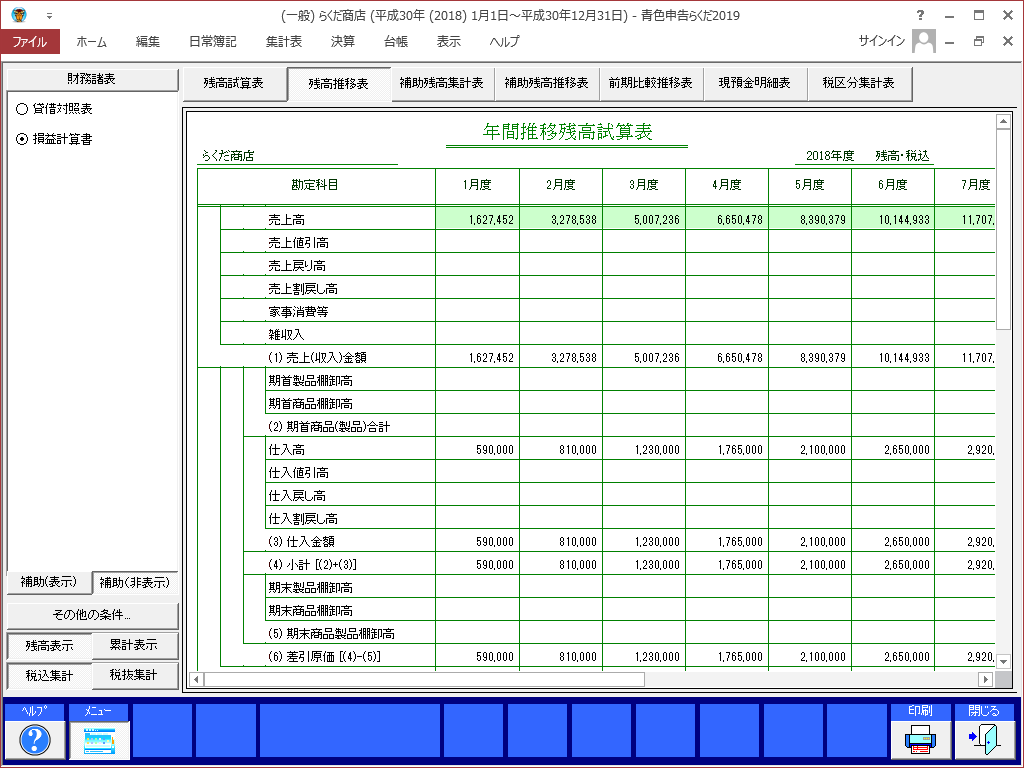Toggle 補助(非表示) button
This screenshot has width=1024, height=768.
coord(135,582)
